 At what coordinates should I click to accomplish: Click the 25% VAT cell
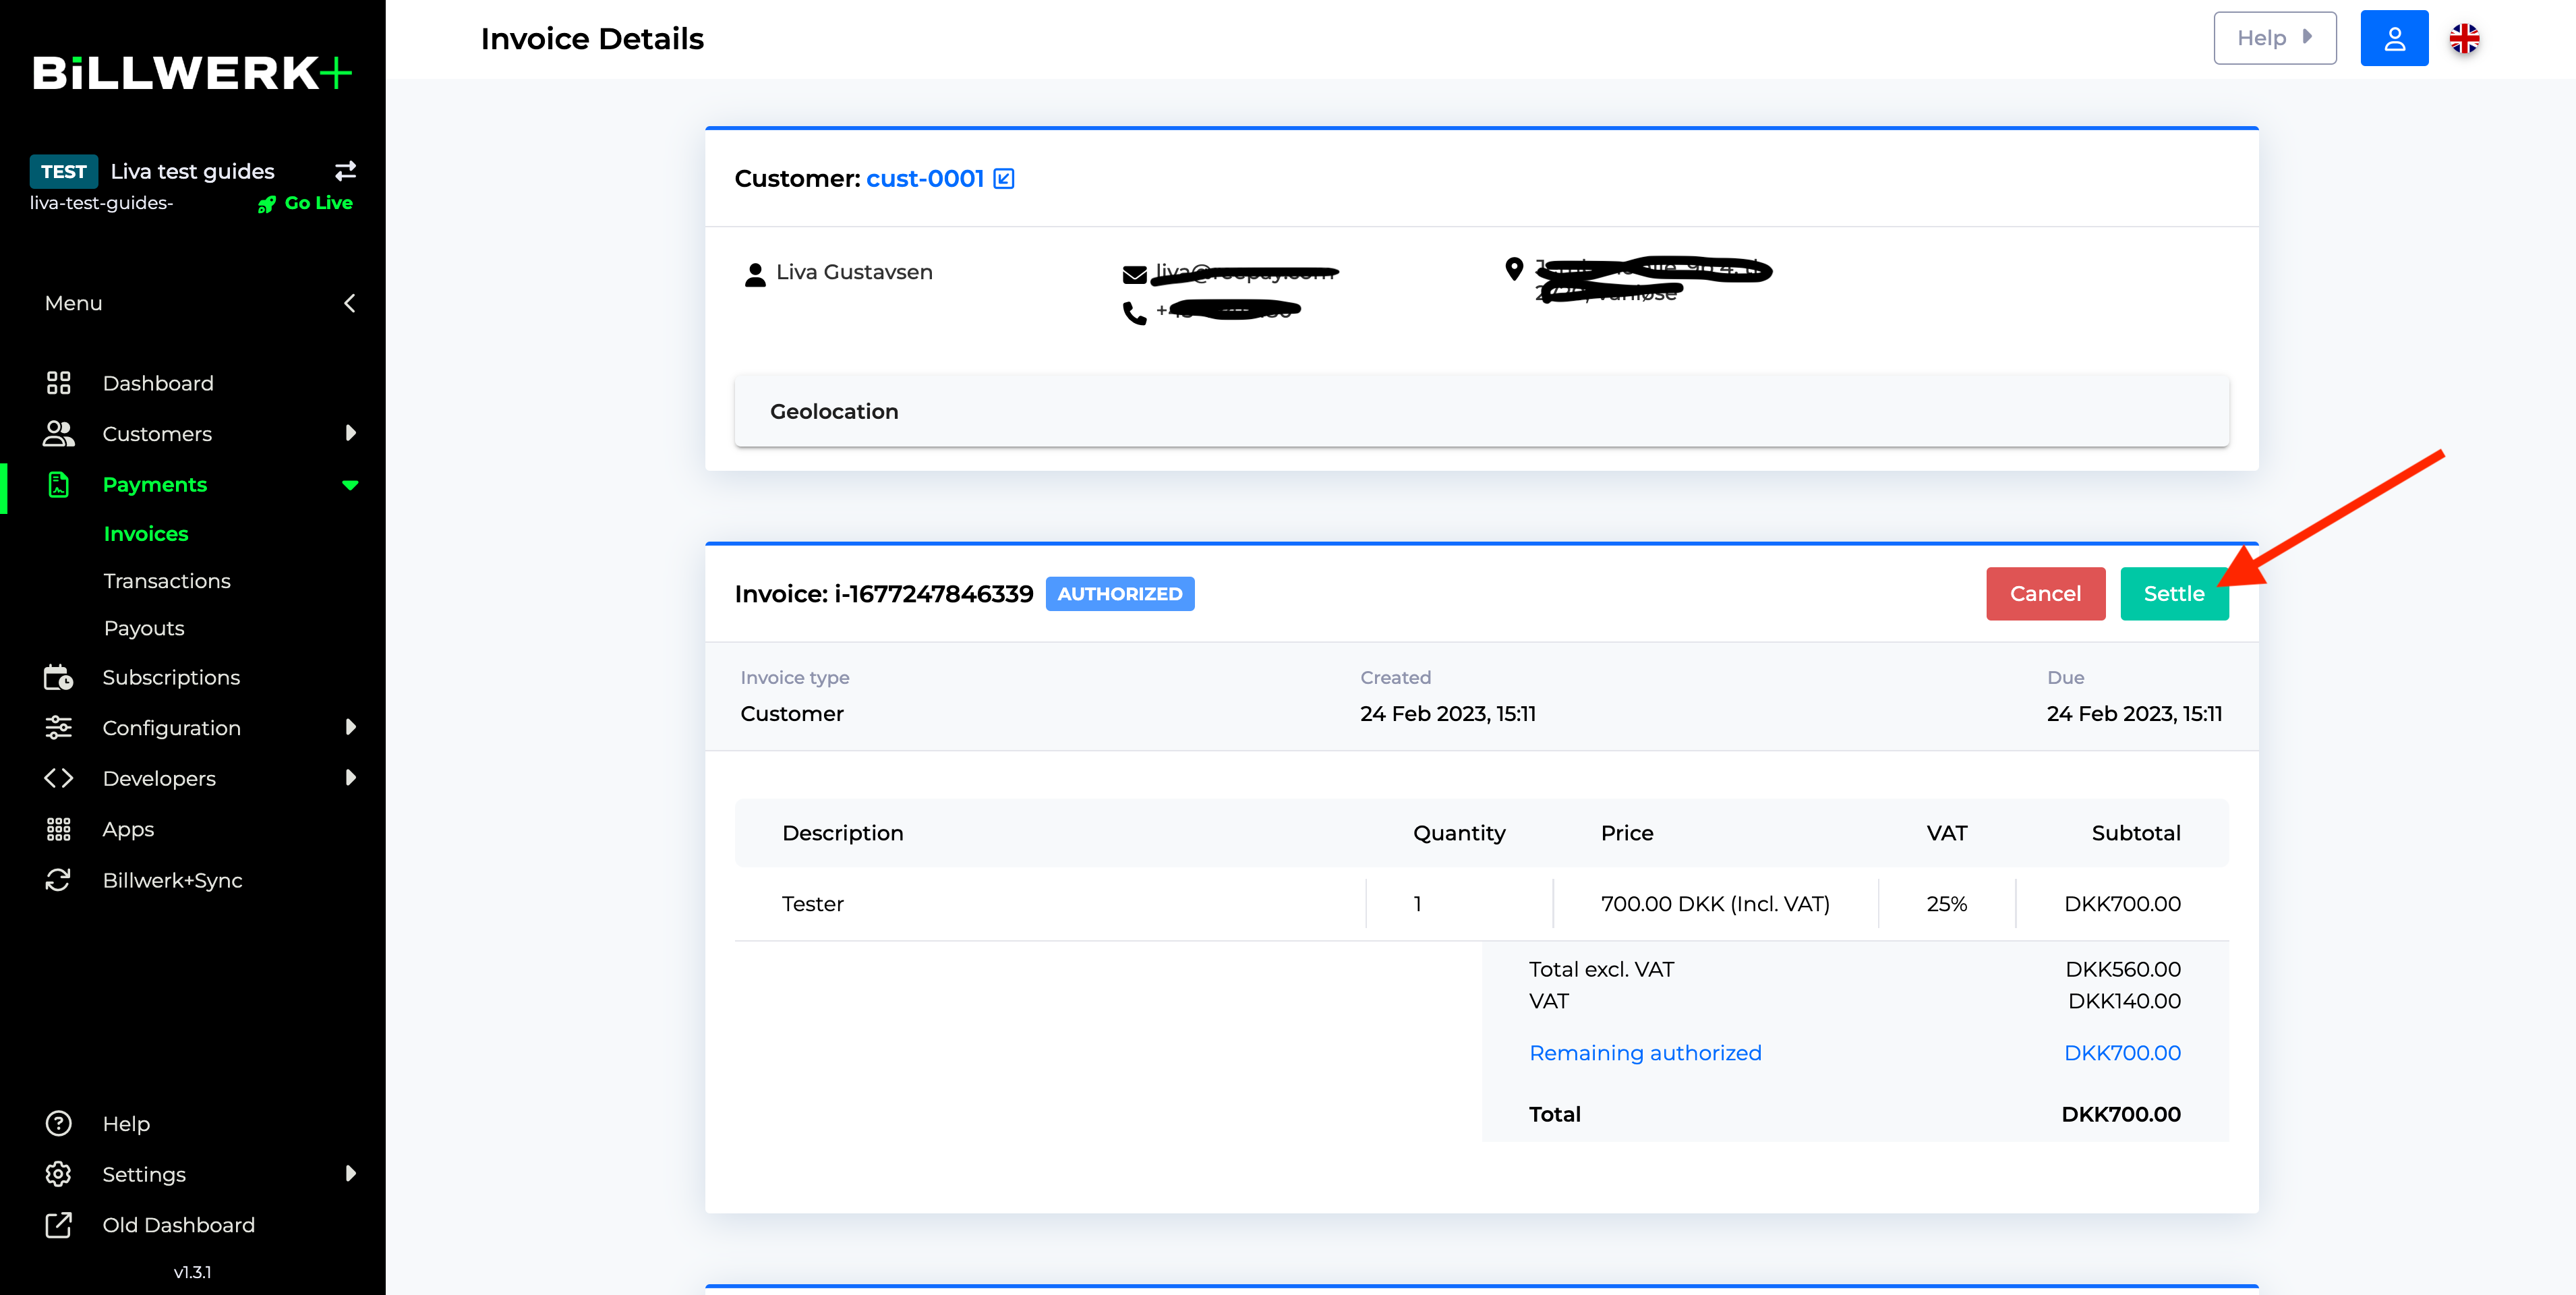tap(1946, 904)
